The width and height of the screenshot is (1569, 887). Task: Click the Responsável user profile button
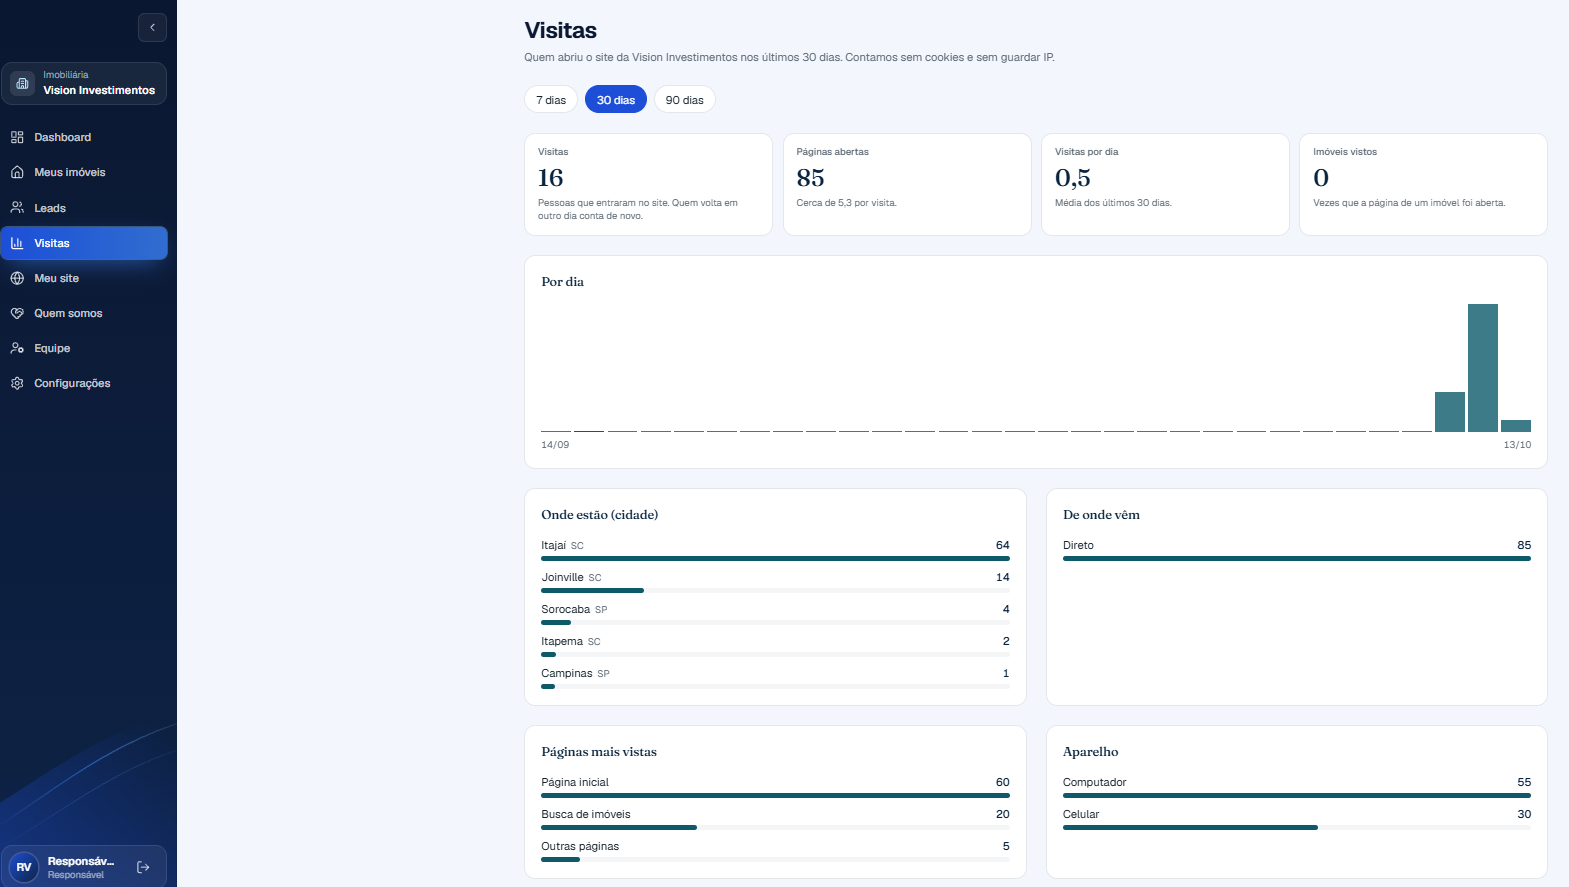pos(84,867)
